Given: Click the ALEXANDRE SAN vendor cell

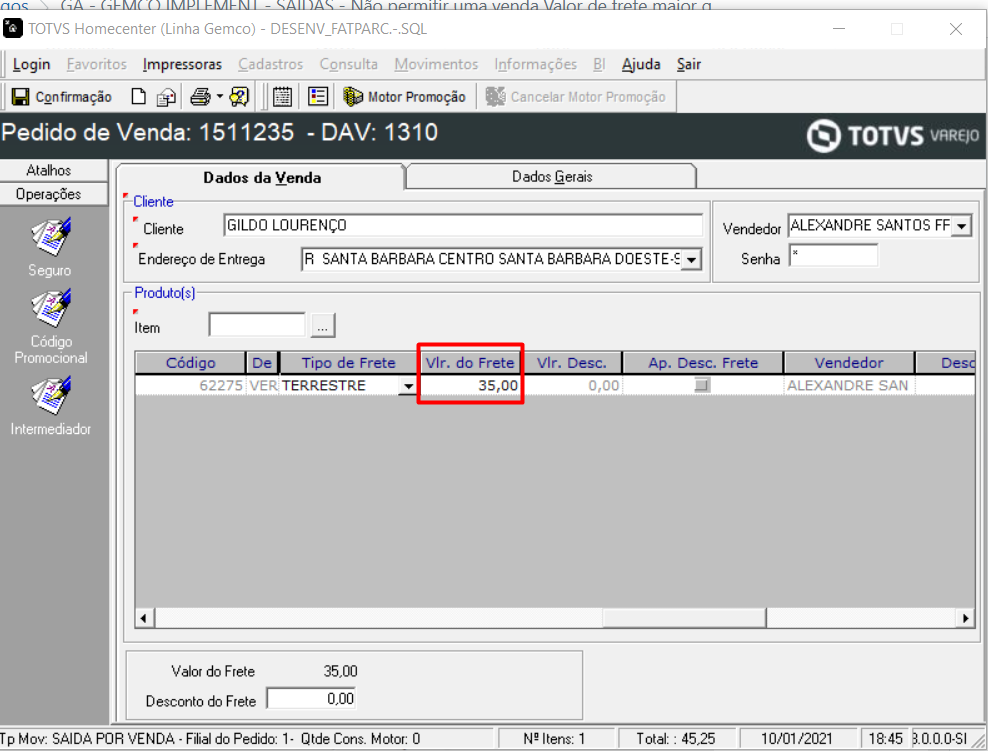Looking at the screenshot, I should click(x=848, y=386).
